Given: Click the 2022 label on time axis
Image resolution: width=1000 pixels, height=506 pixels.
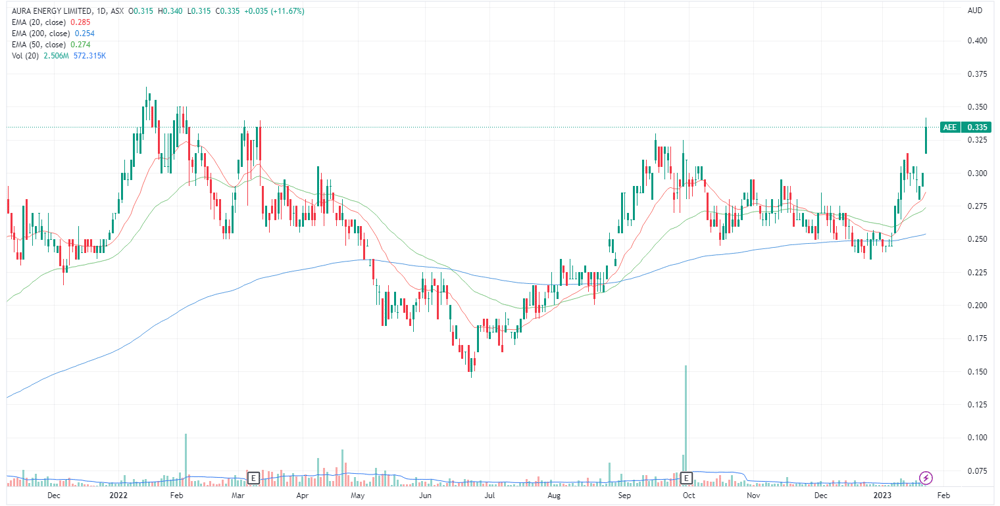Looking at the screenshot, I should (x=118, y=495).
